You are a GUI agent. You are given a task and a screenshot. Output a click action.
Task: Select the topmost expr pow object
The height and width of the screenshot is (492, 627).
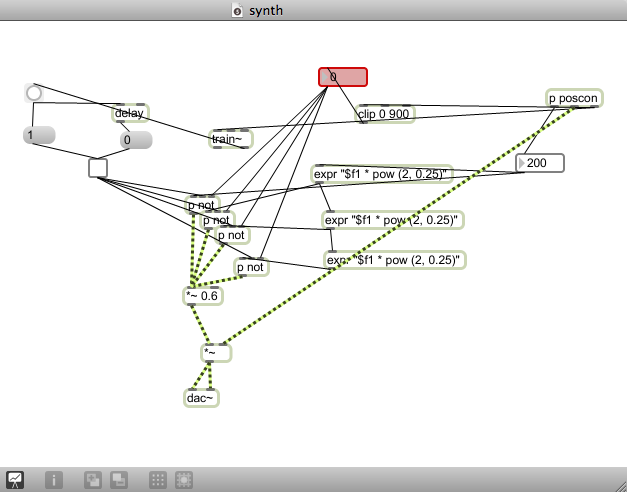[x=382, y=174]
